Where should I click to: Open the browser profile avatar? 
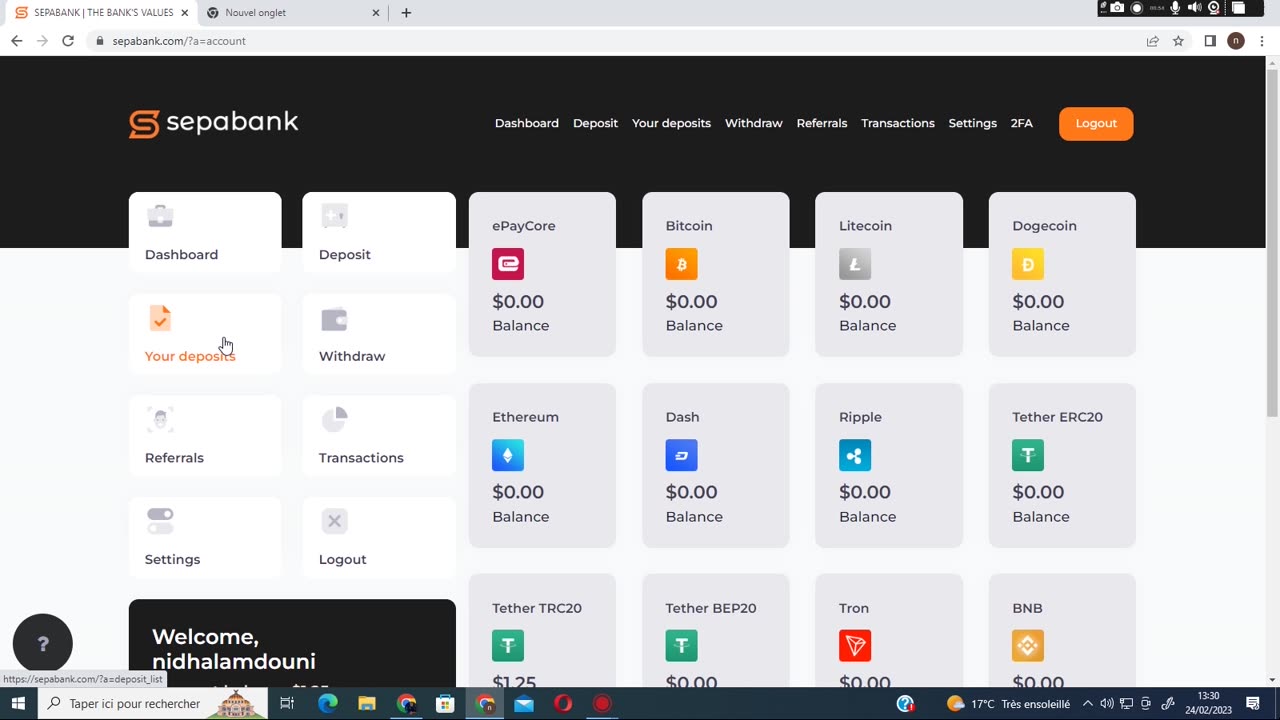tap(1236, 41)
